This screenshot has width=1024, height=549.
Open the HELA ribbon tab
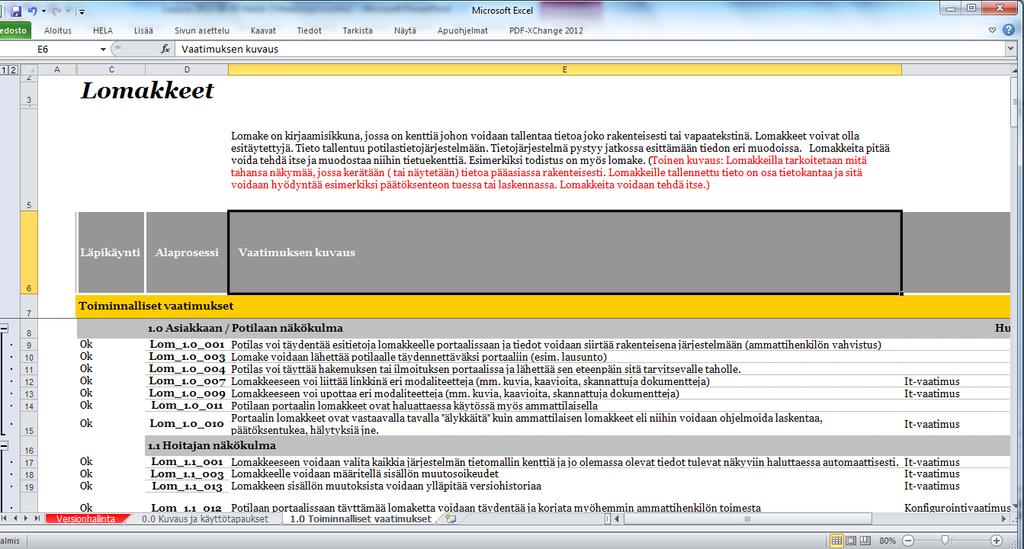pos(103,30)
